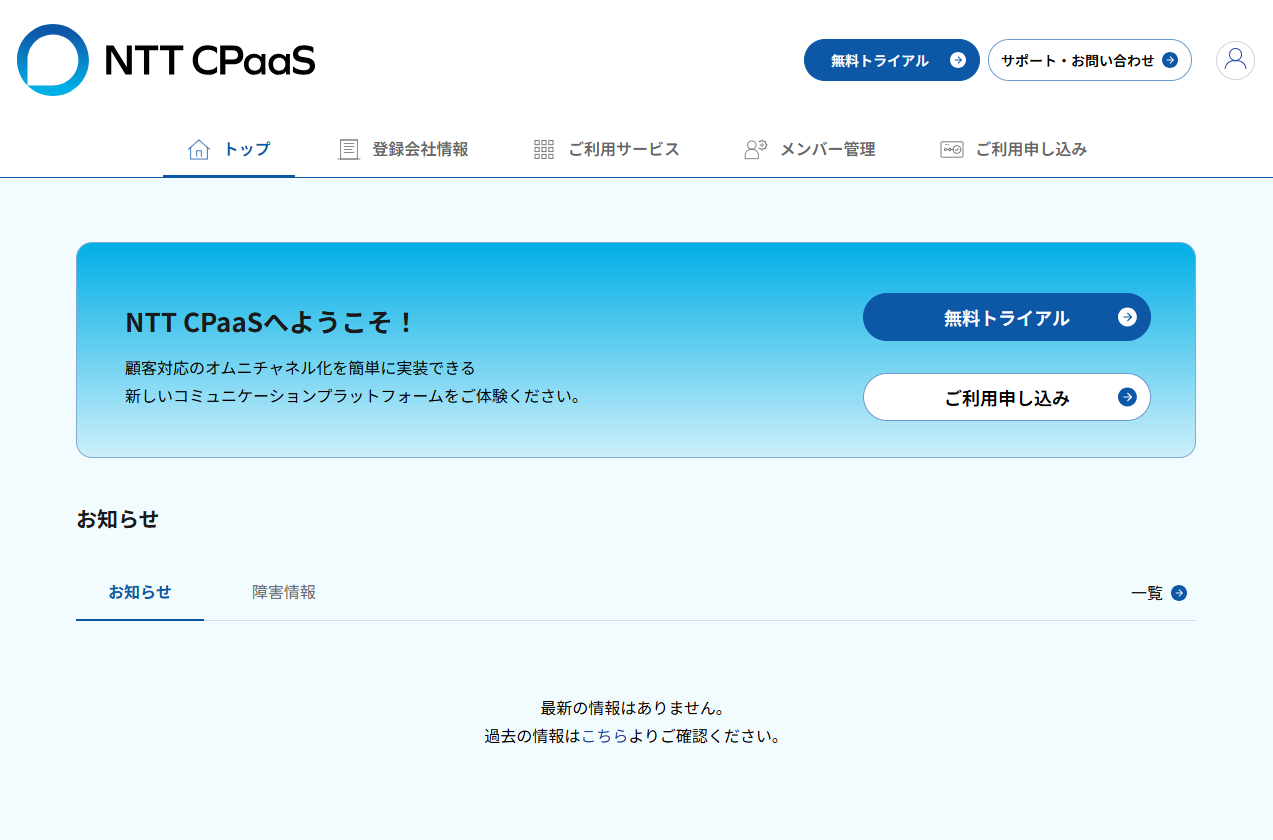Click the arrow icon in サポート・お問い合わせ
This screenshot has height=840, width=1273.
pos(1170,60)
